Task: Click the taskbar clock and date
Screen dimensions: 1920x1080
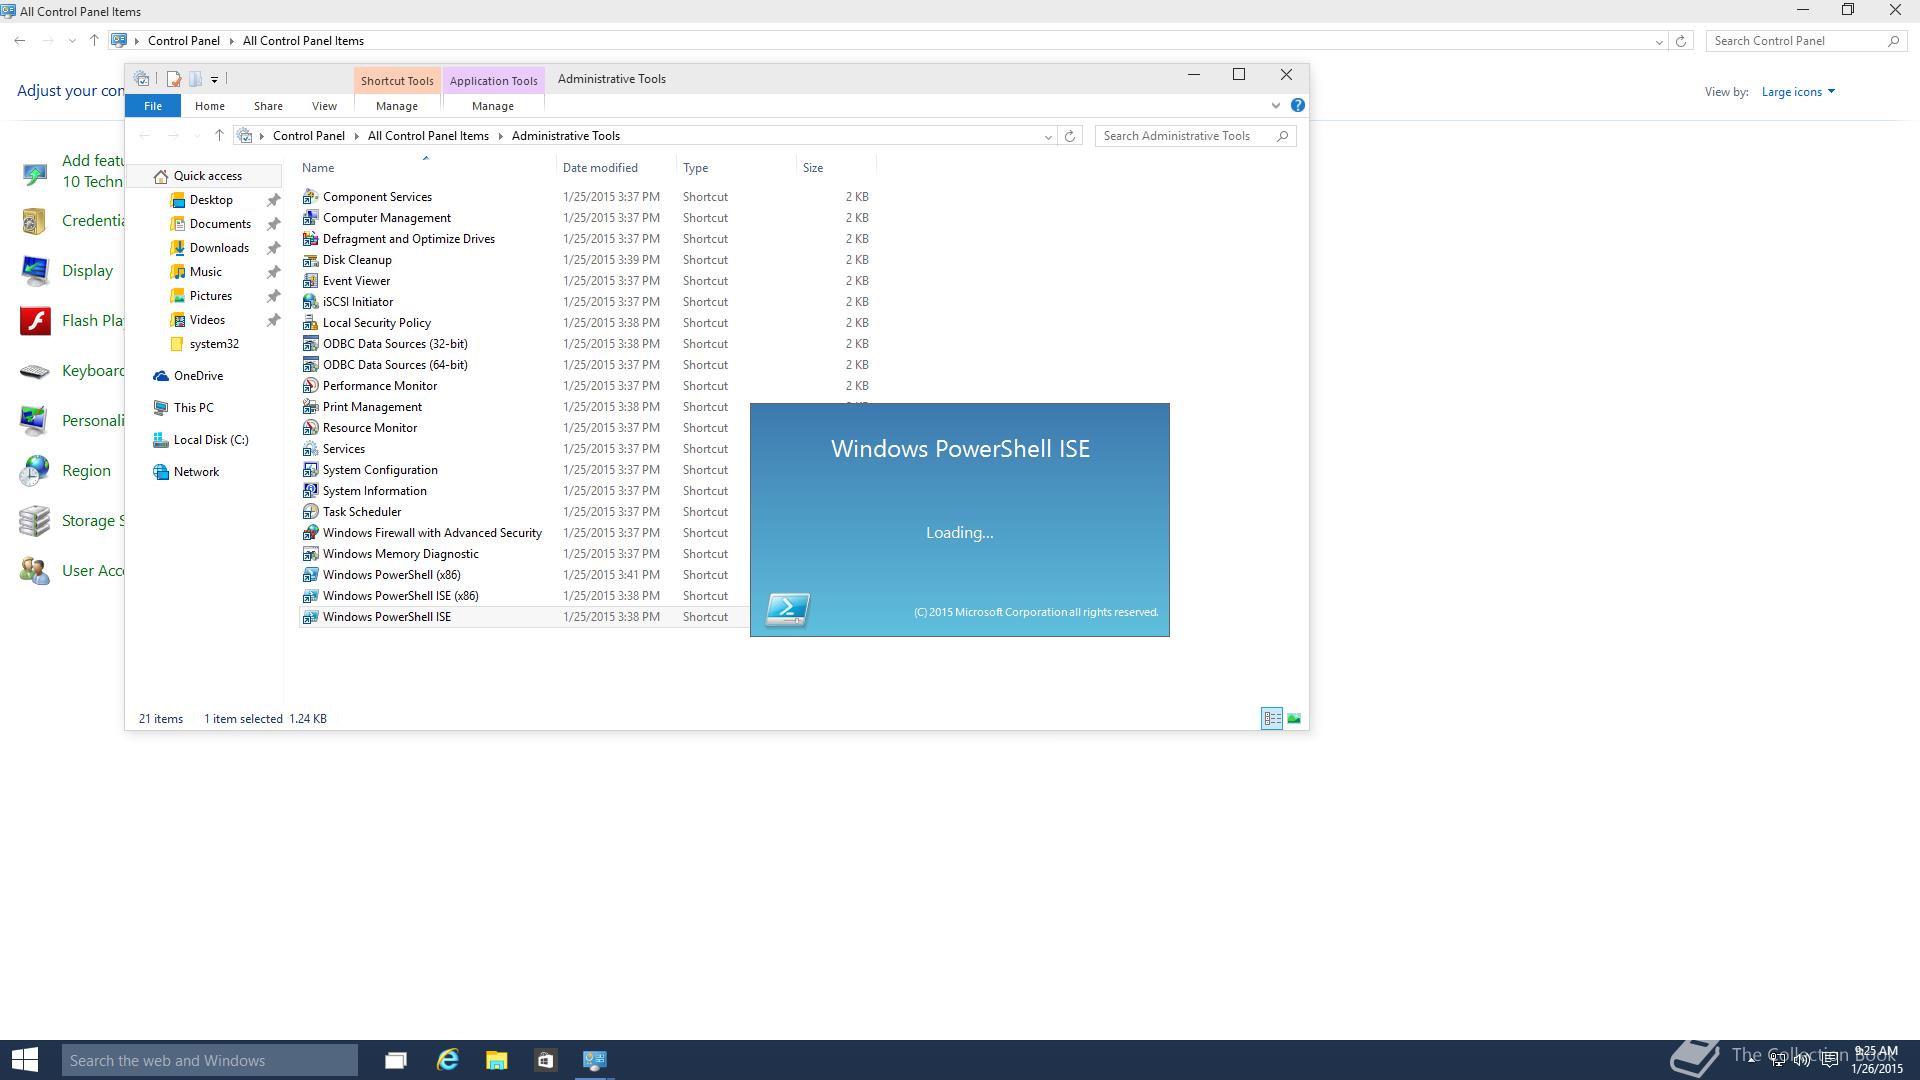Action: pyautogui.click(x=1876, y=1060)
